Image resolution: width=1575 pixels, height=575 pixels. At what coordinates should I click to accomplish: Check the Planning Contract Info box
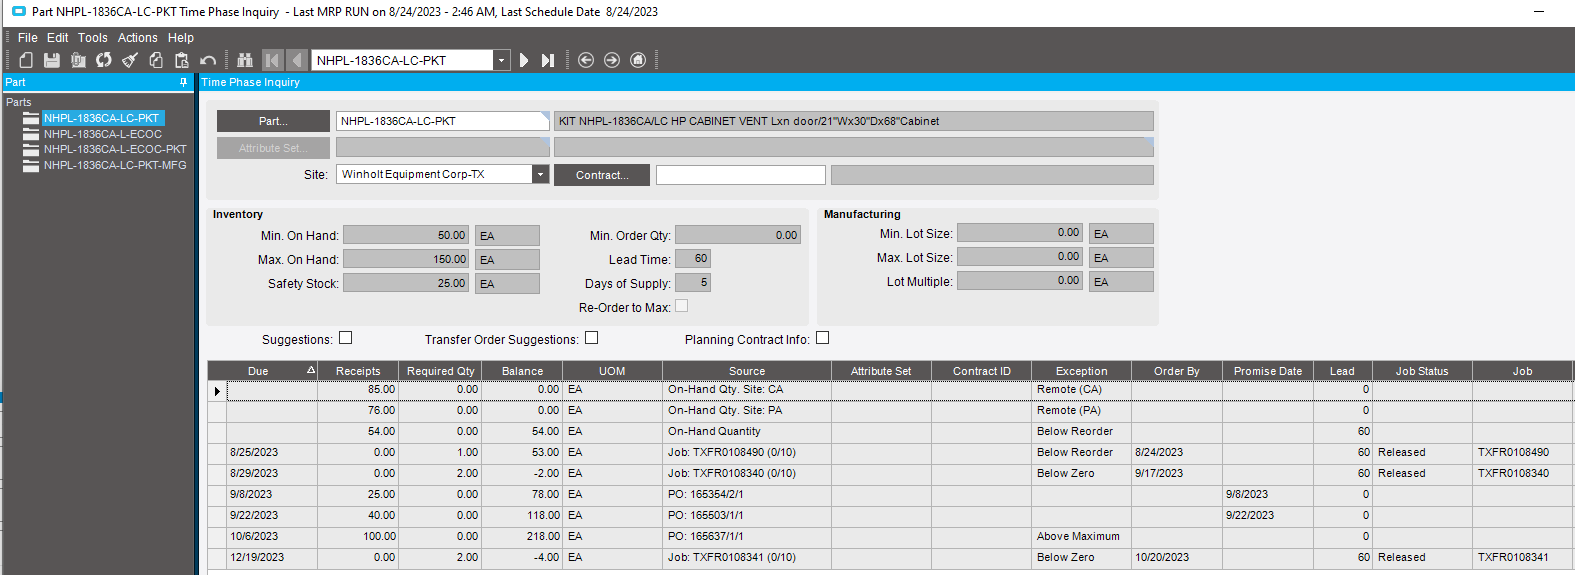(823, 338)
